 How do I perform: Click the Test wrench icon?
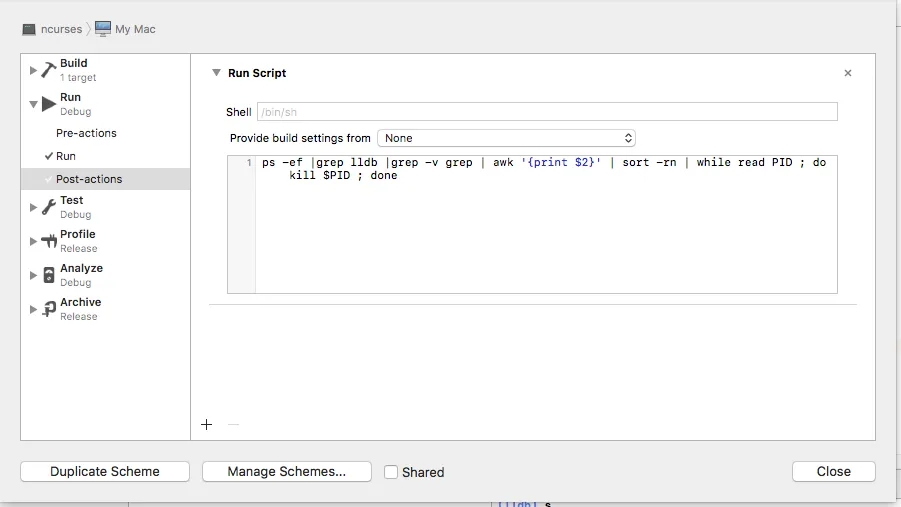(49, 207)
